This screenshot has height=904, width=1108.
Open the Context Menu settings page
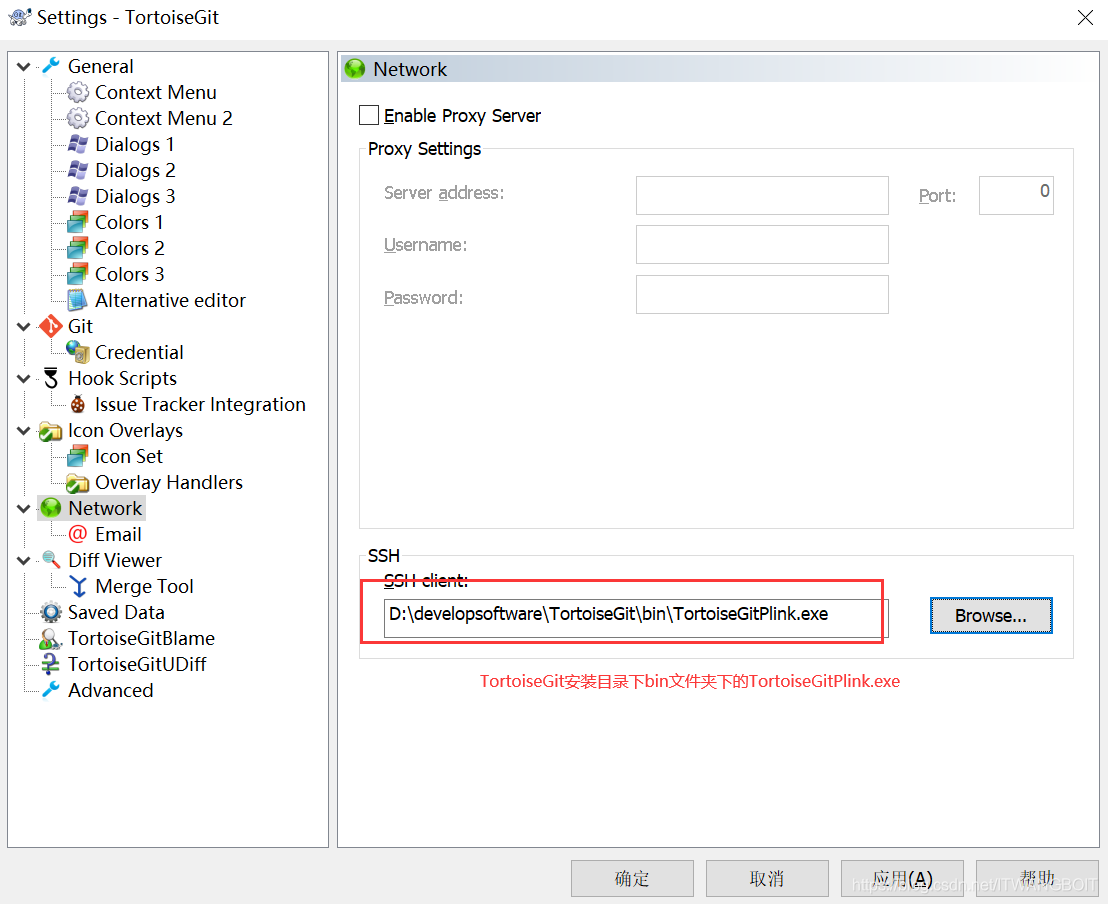point(155,92)
